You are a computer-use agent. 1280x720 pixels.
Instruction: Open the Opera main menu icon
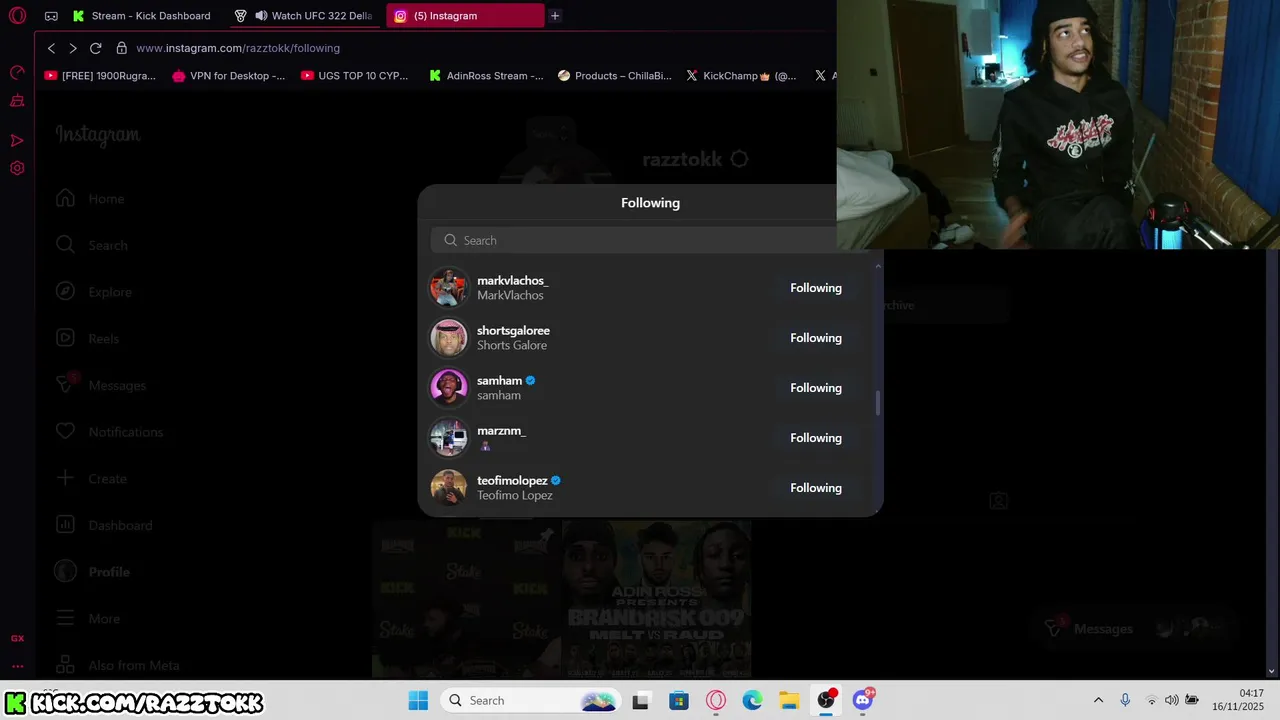pos(17,16)
